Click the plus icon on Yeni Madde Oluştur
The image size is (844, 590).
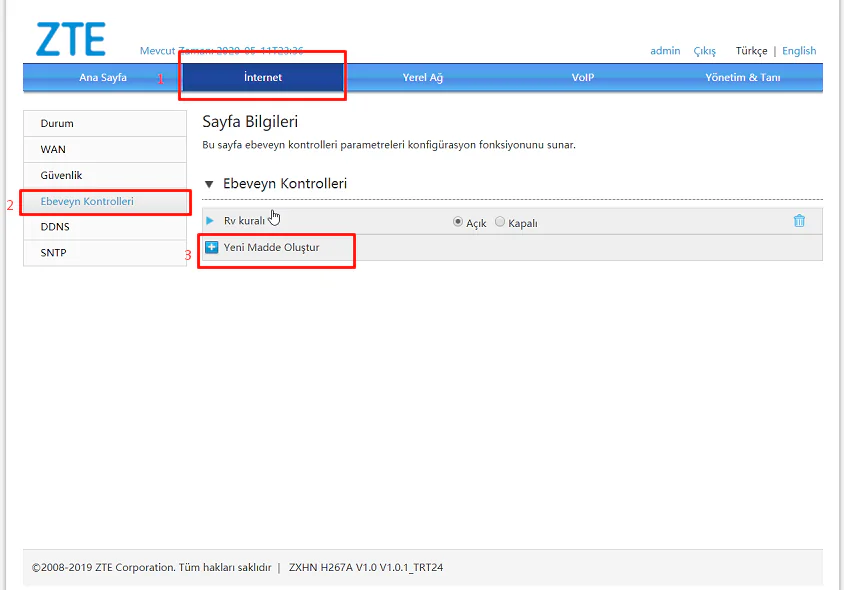[x=211, y=246]
